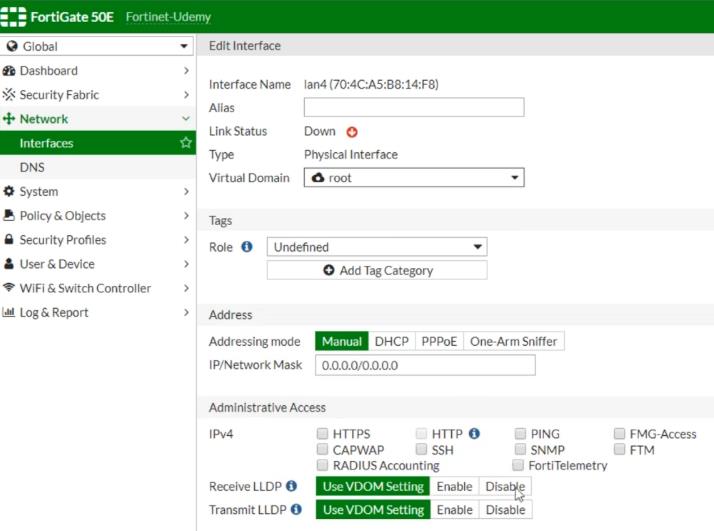Set Receive LLDP to Enable
714x531 pixels.
(x=454, y=486)
